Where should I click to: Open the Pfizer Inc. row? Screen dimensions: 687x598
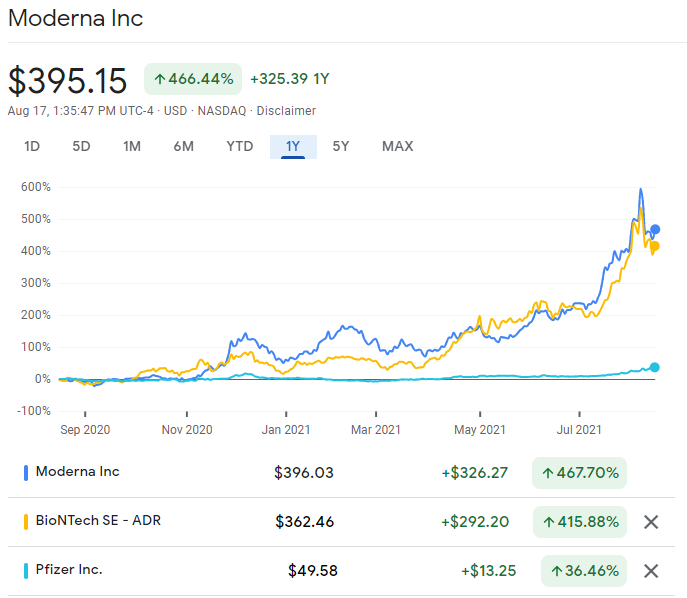pos(69,570)
